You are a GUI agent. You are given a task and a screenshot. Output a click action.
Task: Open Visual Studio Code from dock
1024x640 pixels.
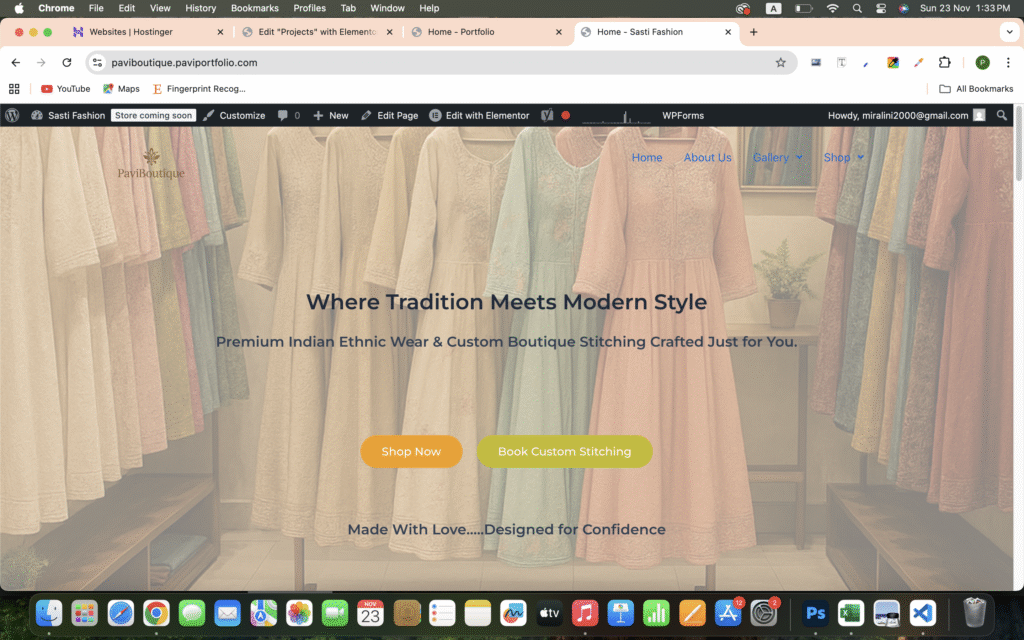922,612
